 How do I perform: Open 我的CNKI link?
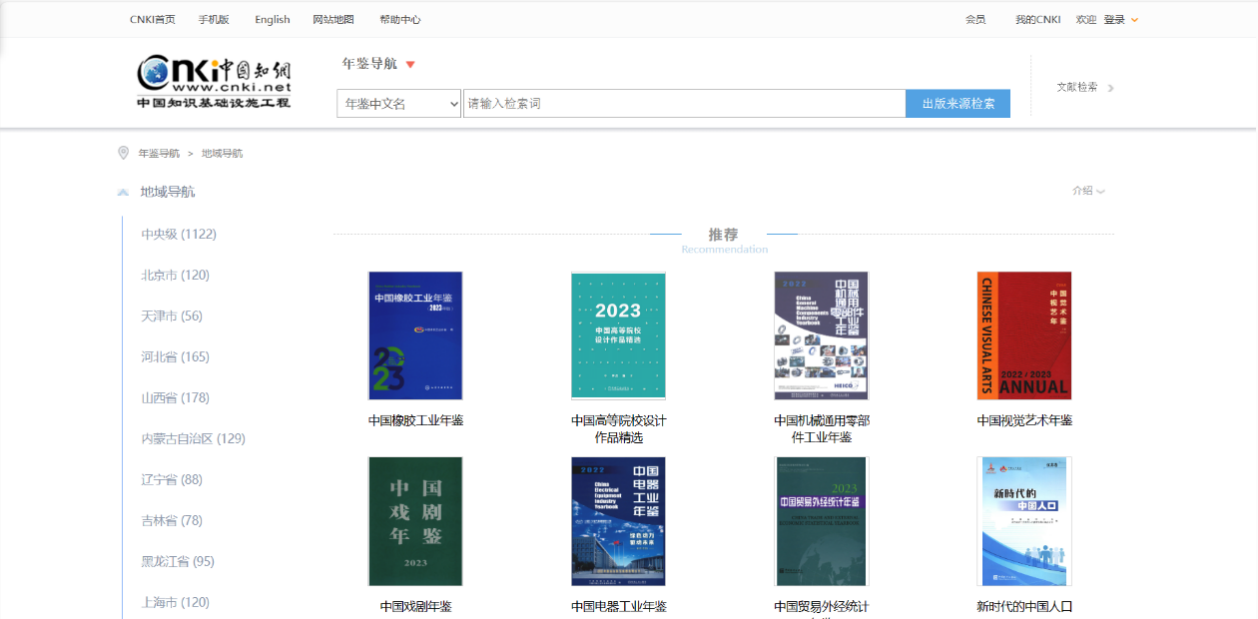tap(1038, 19)
